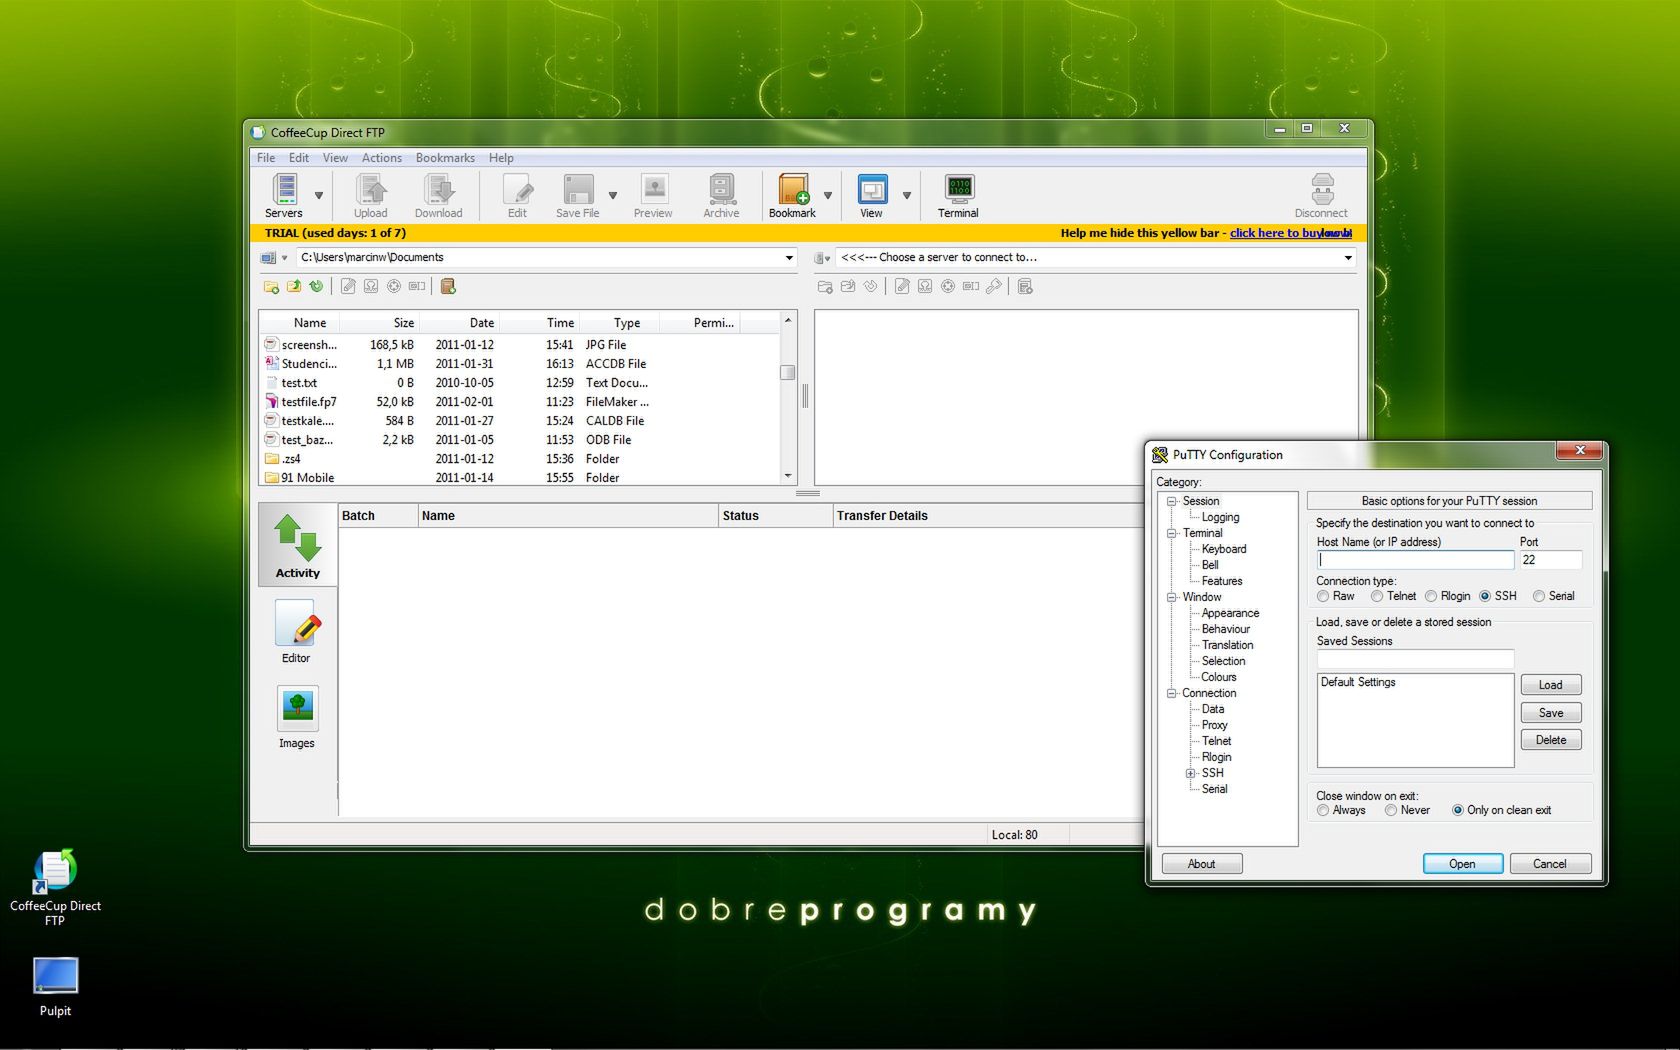Open the local path Documents dropdown
Image resolution: width=1680 pixels, height=1050 pixels.
click(x=789, y=258)
